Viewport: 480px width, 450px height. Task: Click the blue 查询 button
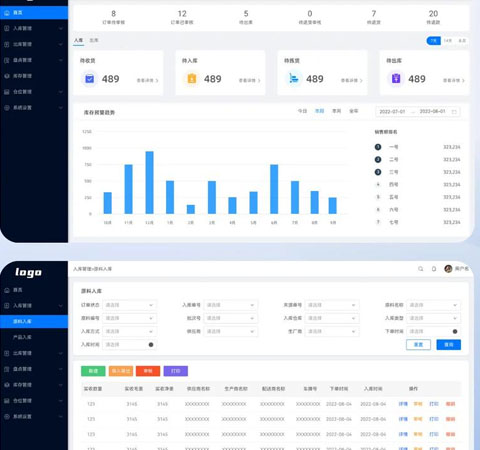[449, 345]
